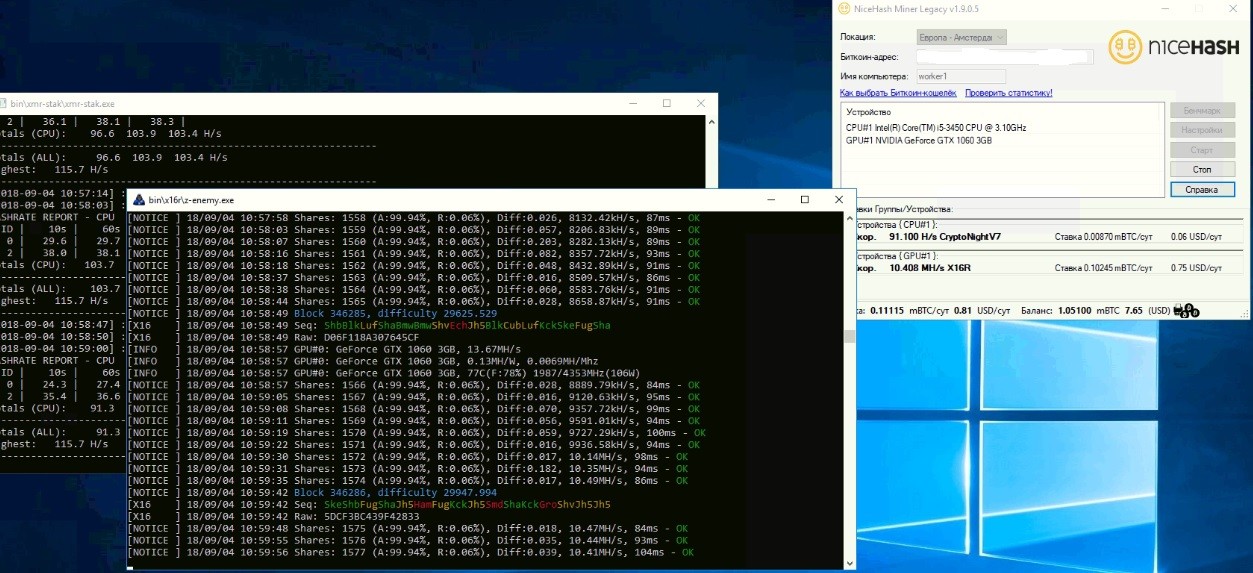Click the z-enemy.exe console window icon
This screenshot has width=1253, height=573.
pos(139,200)
